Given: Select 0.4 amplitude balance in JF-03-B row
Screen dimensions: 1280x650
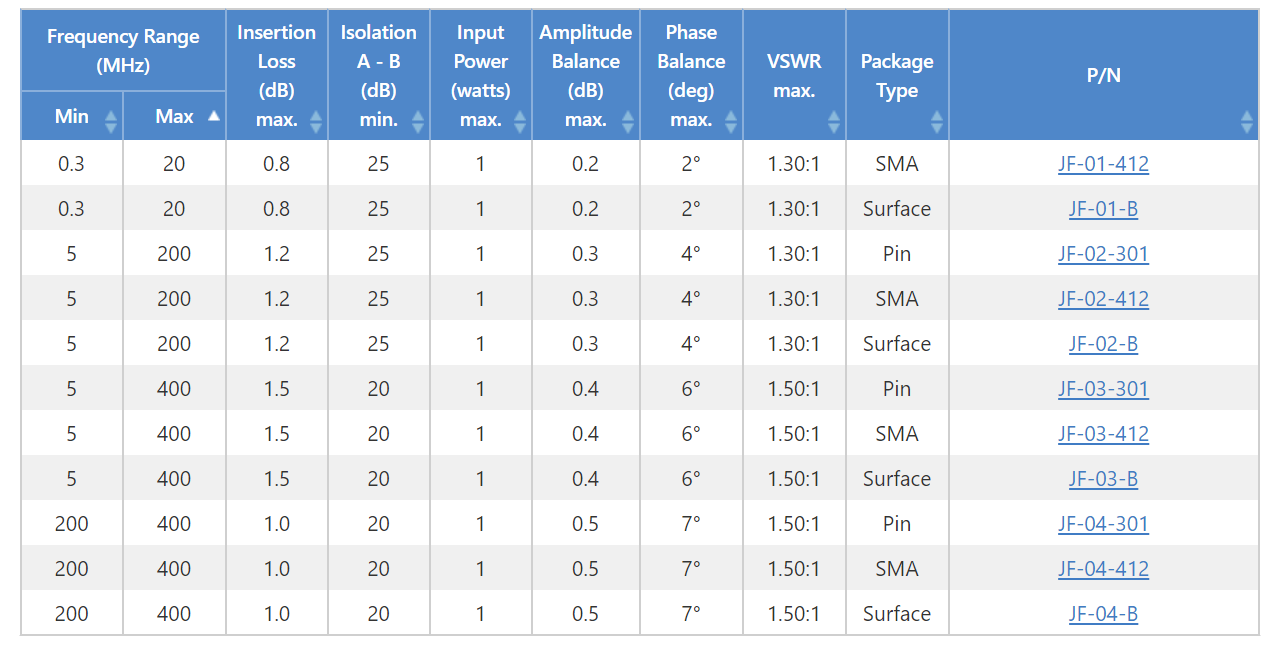Looking at the screenshot, I should (586, 479).
